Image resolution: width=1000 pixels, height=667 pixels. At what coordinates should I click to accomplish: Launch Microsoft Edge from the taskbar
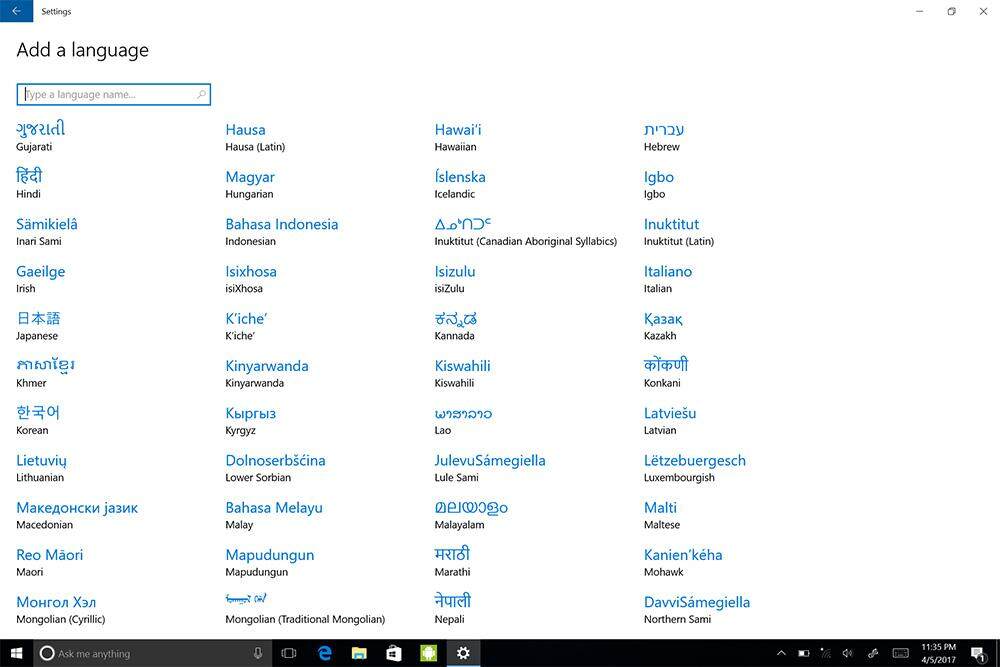324,653
